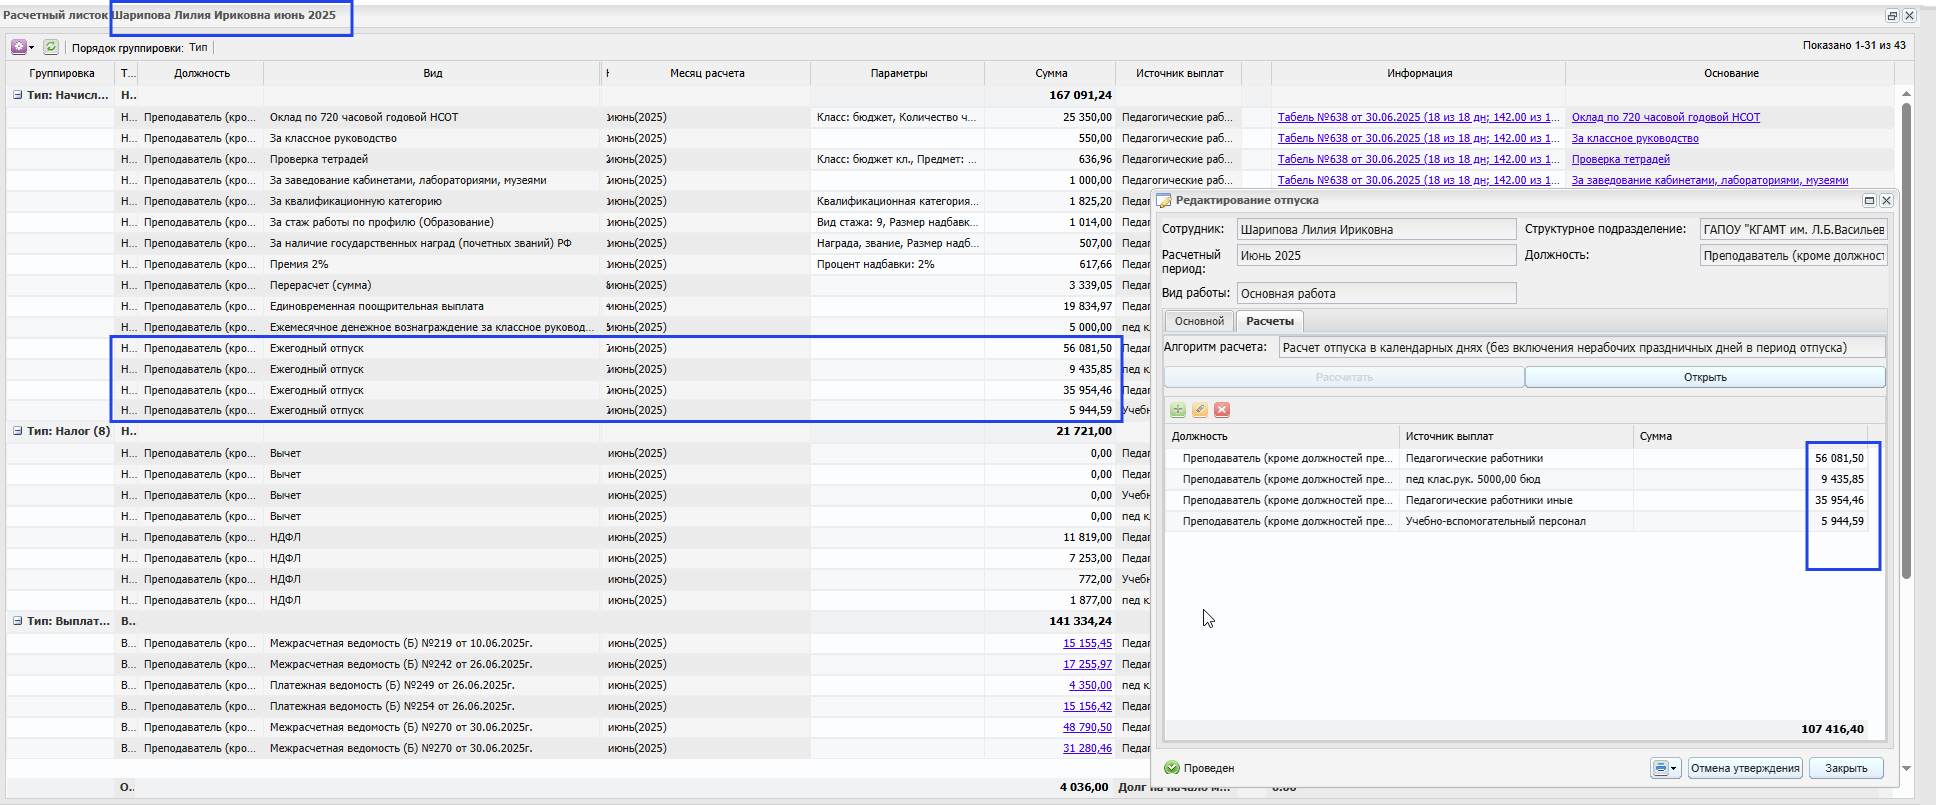Click the Вид работы field Основная работа
This screenshot has height=805, width=1936.
point(1376,293)
